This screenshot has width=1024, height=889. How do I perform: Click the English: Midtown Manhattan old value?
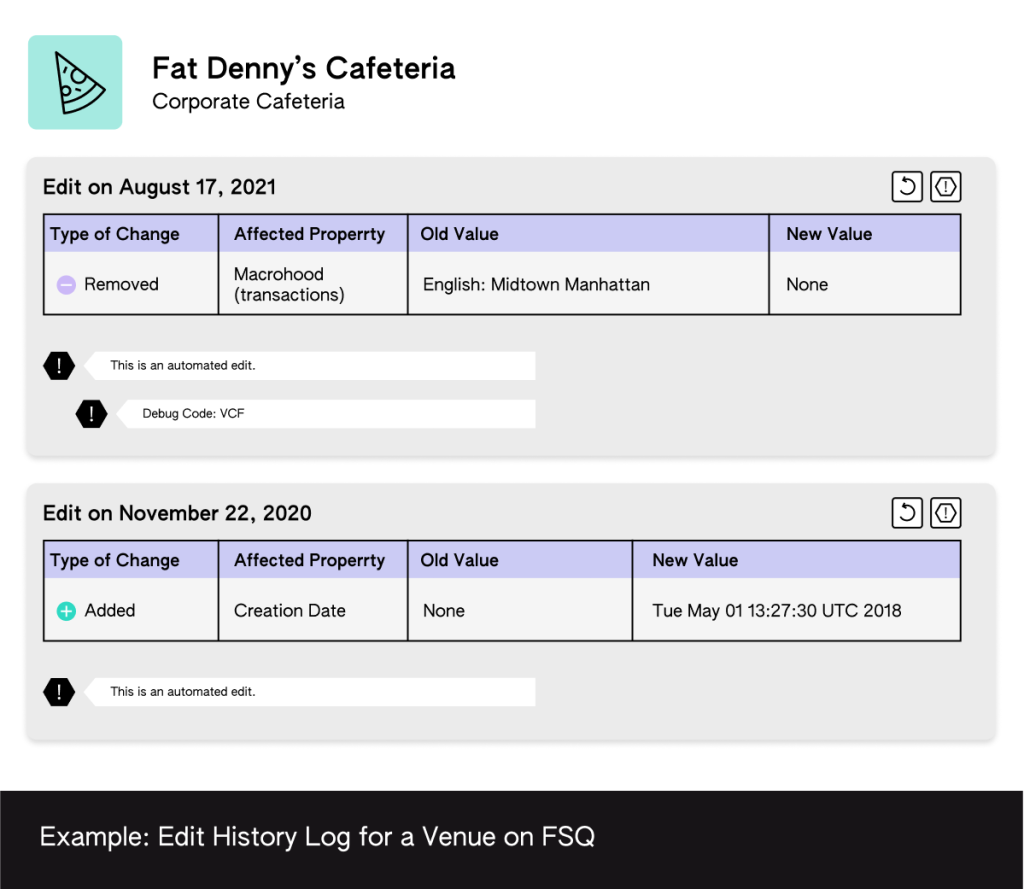click(x=536, y=285)
